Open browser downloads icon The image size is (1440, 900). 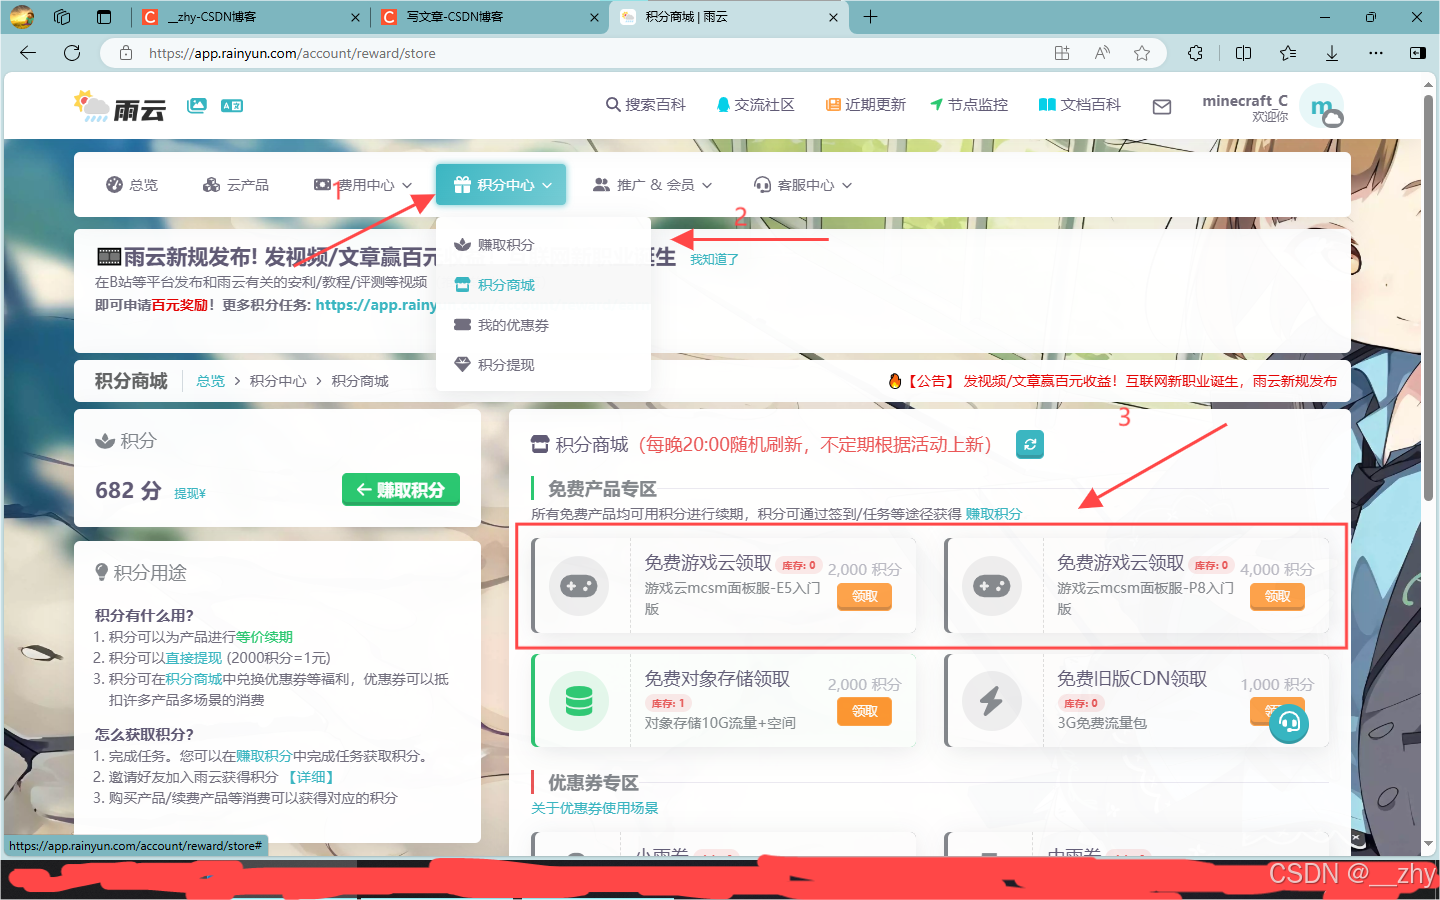pos(1332,53)
